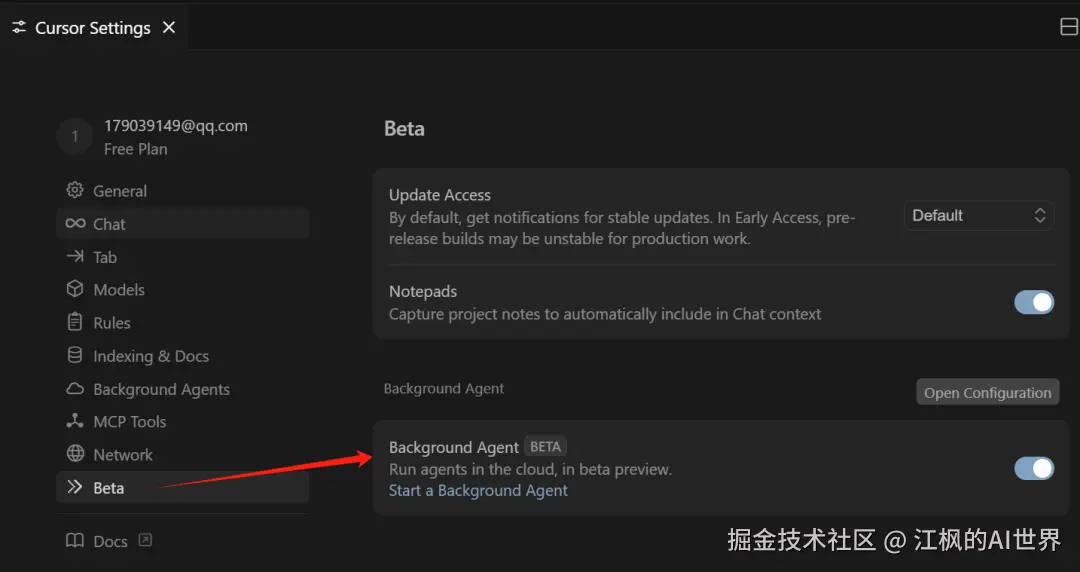Close the Cursor Settings tab

pyautogui.click(x=169, y=28)
